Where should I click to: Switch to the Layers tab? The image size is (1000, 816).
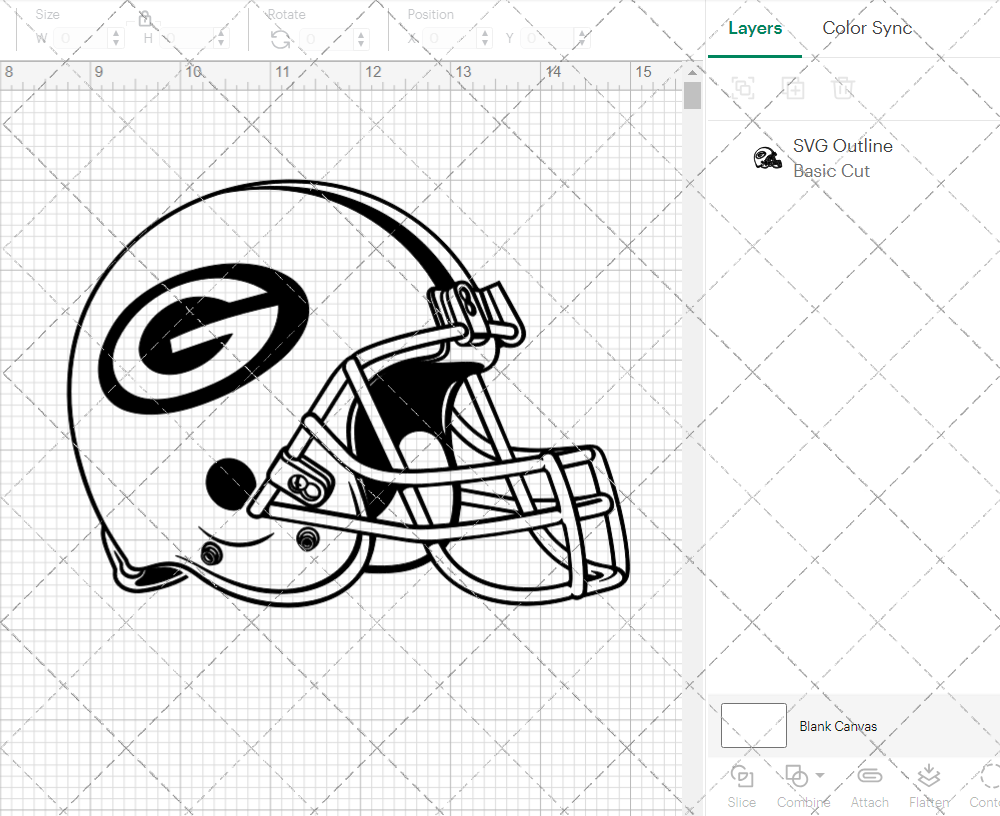(755, 28)
